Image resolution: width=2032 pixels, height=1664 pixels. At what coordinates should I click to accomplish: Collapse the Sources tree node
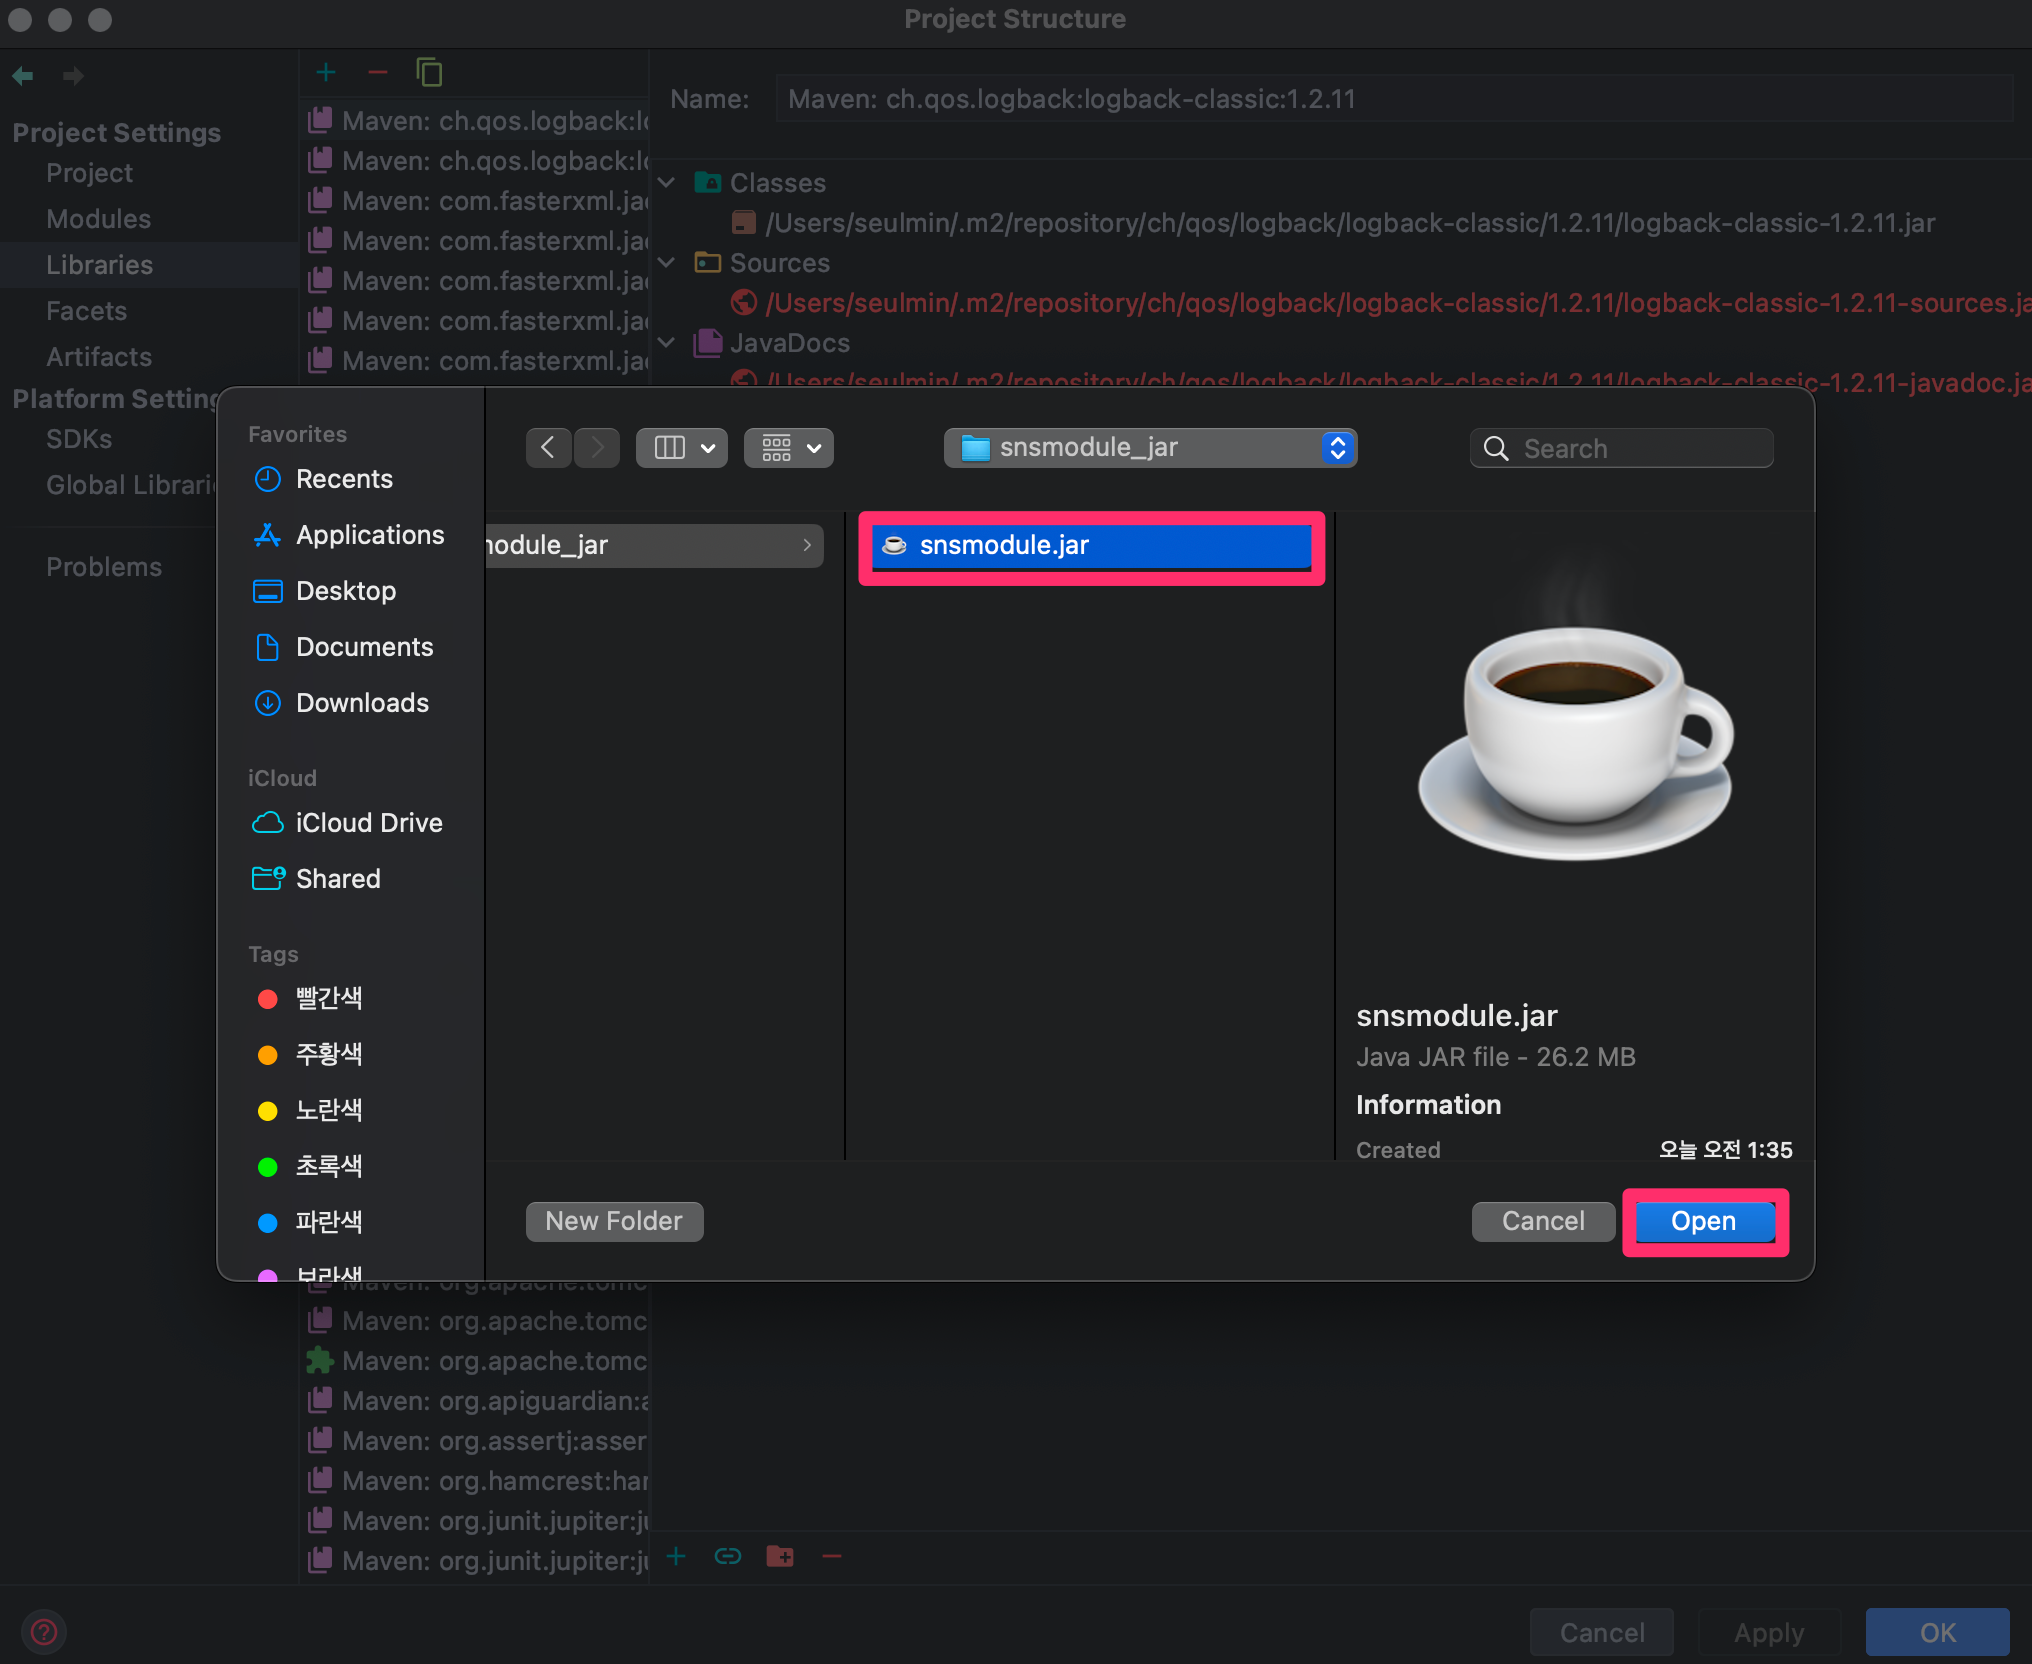(667, 263)
